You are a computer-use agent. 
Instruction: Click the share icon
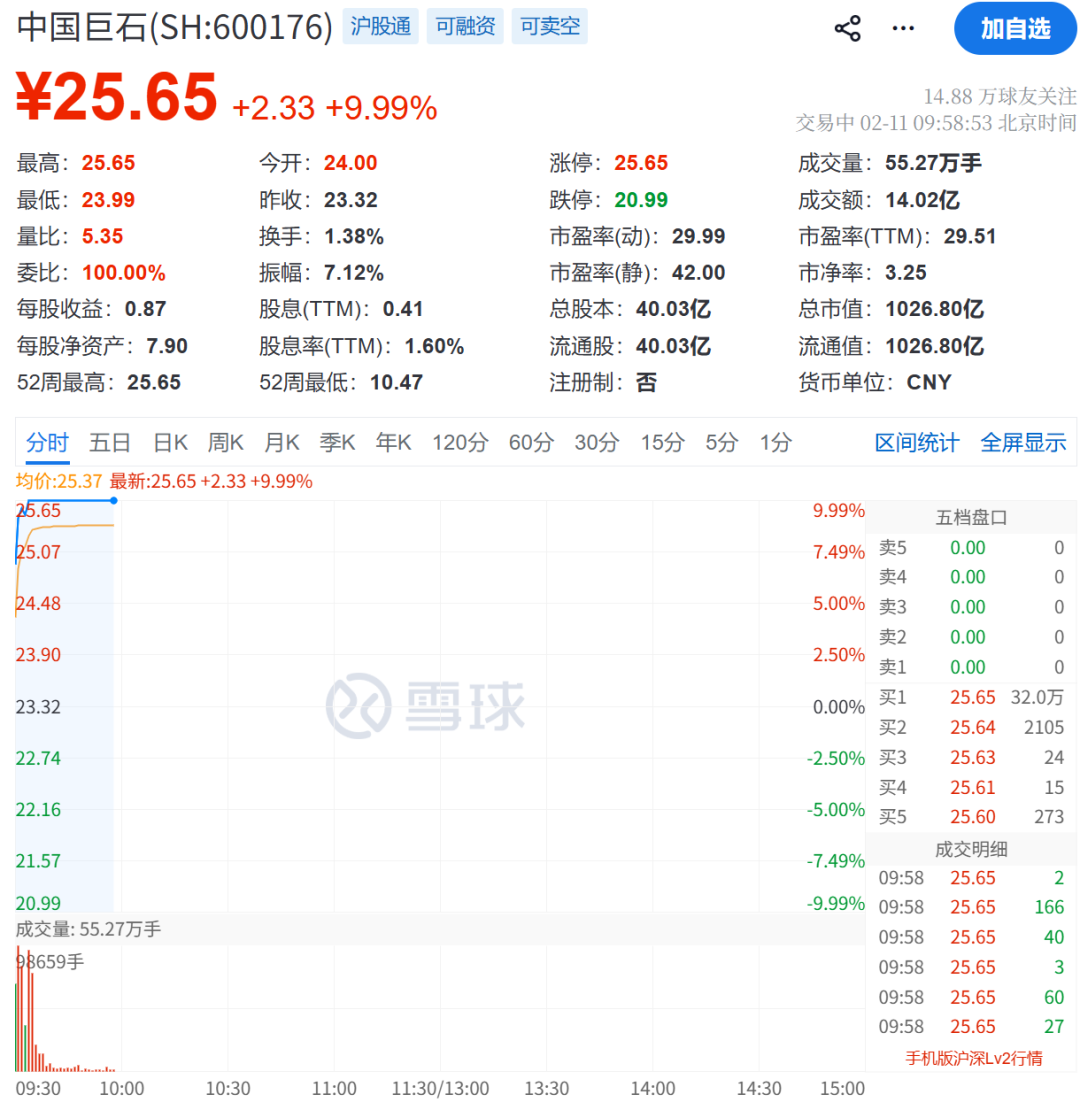tap(848, 28)
